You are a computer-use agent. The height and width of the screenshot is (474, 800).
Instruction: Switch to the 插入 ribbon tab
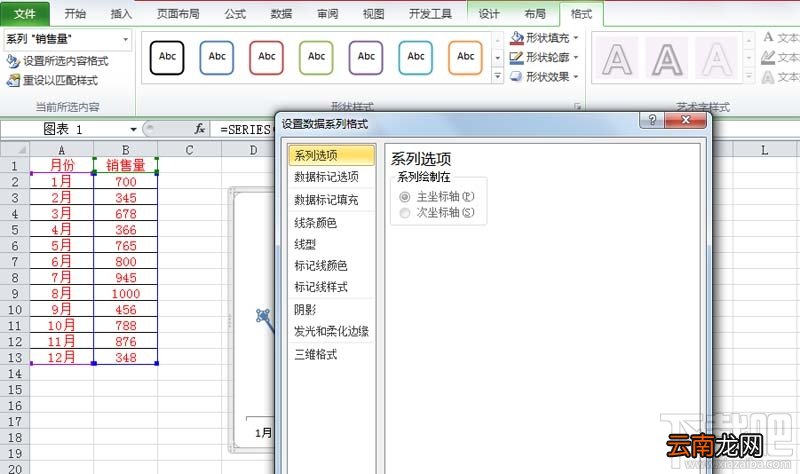click(x=121, y=14)
